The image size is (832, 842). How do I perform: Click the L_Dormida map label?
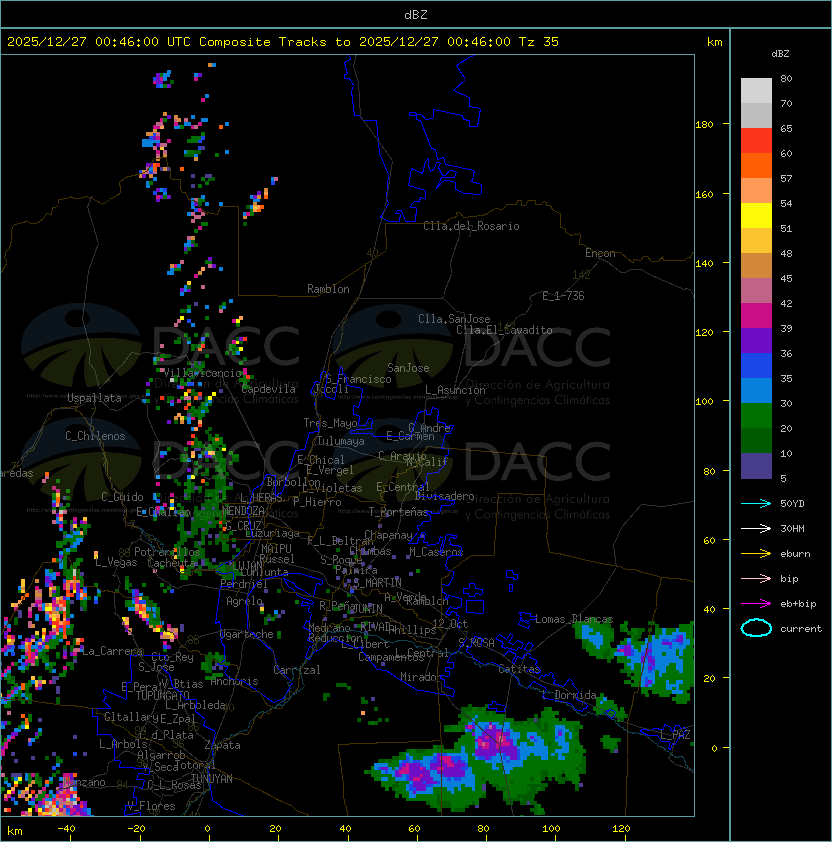pyautogui.click(x=569, y=695)
